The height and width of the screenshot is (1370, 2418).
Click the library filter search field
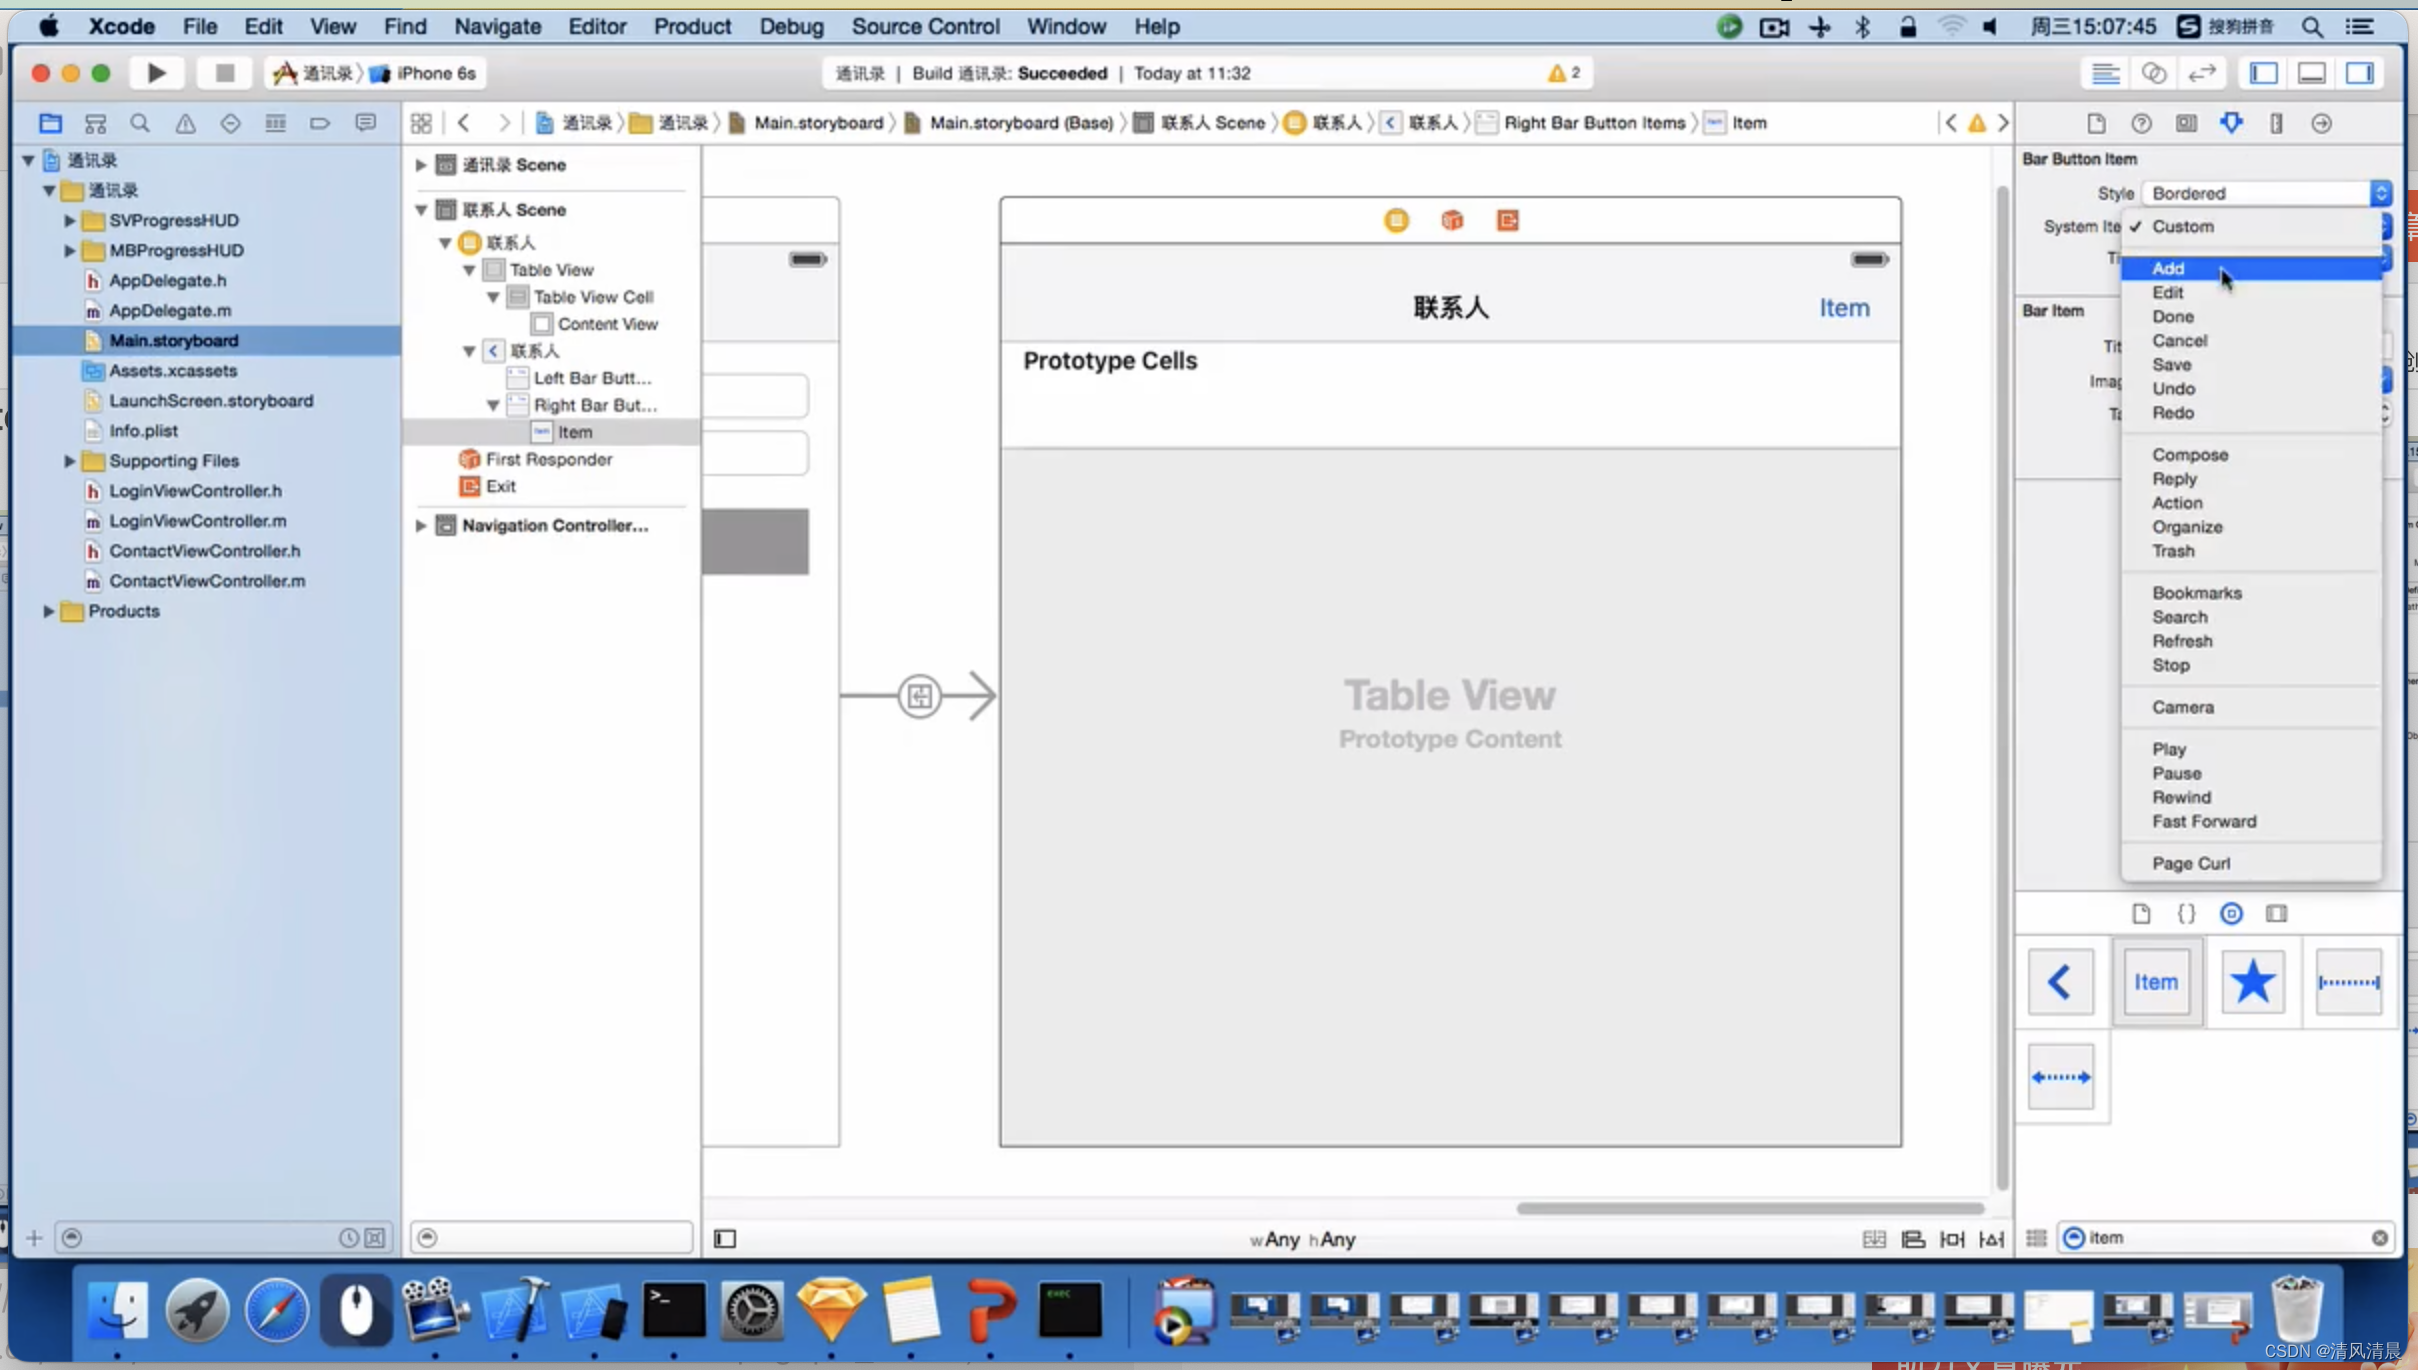coord(2227,1238)
